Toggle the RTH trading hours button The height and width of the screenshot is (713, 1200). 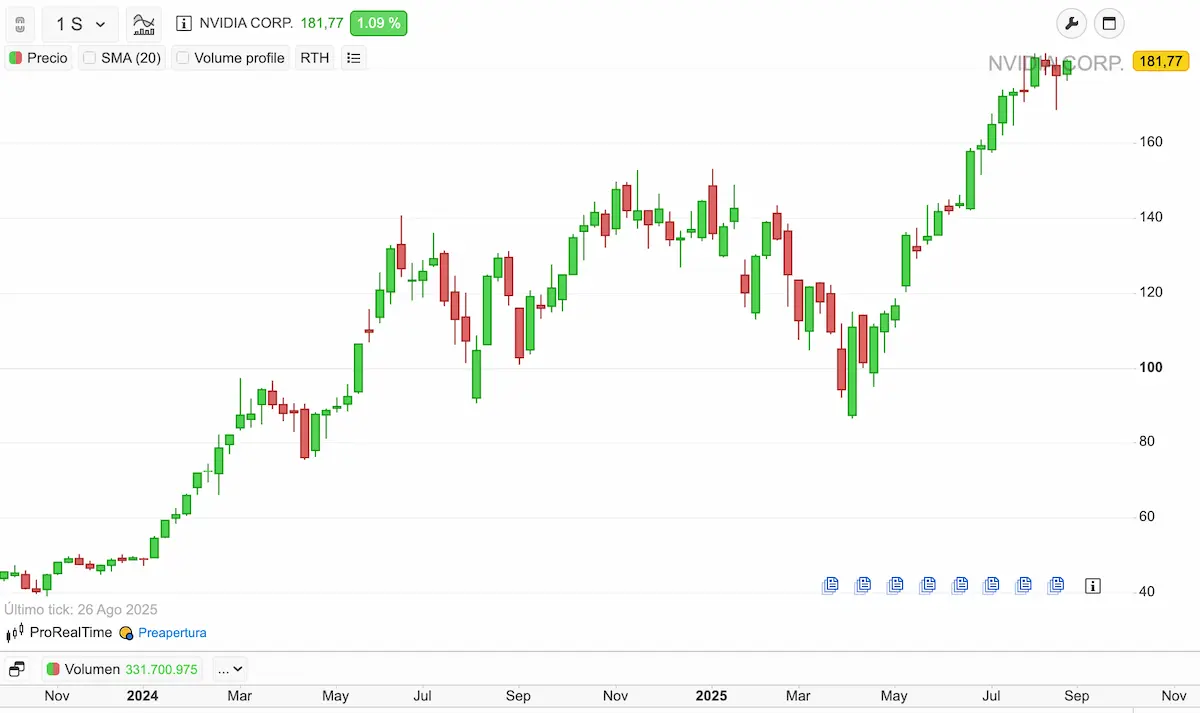(314, 58)
